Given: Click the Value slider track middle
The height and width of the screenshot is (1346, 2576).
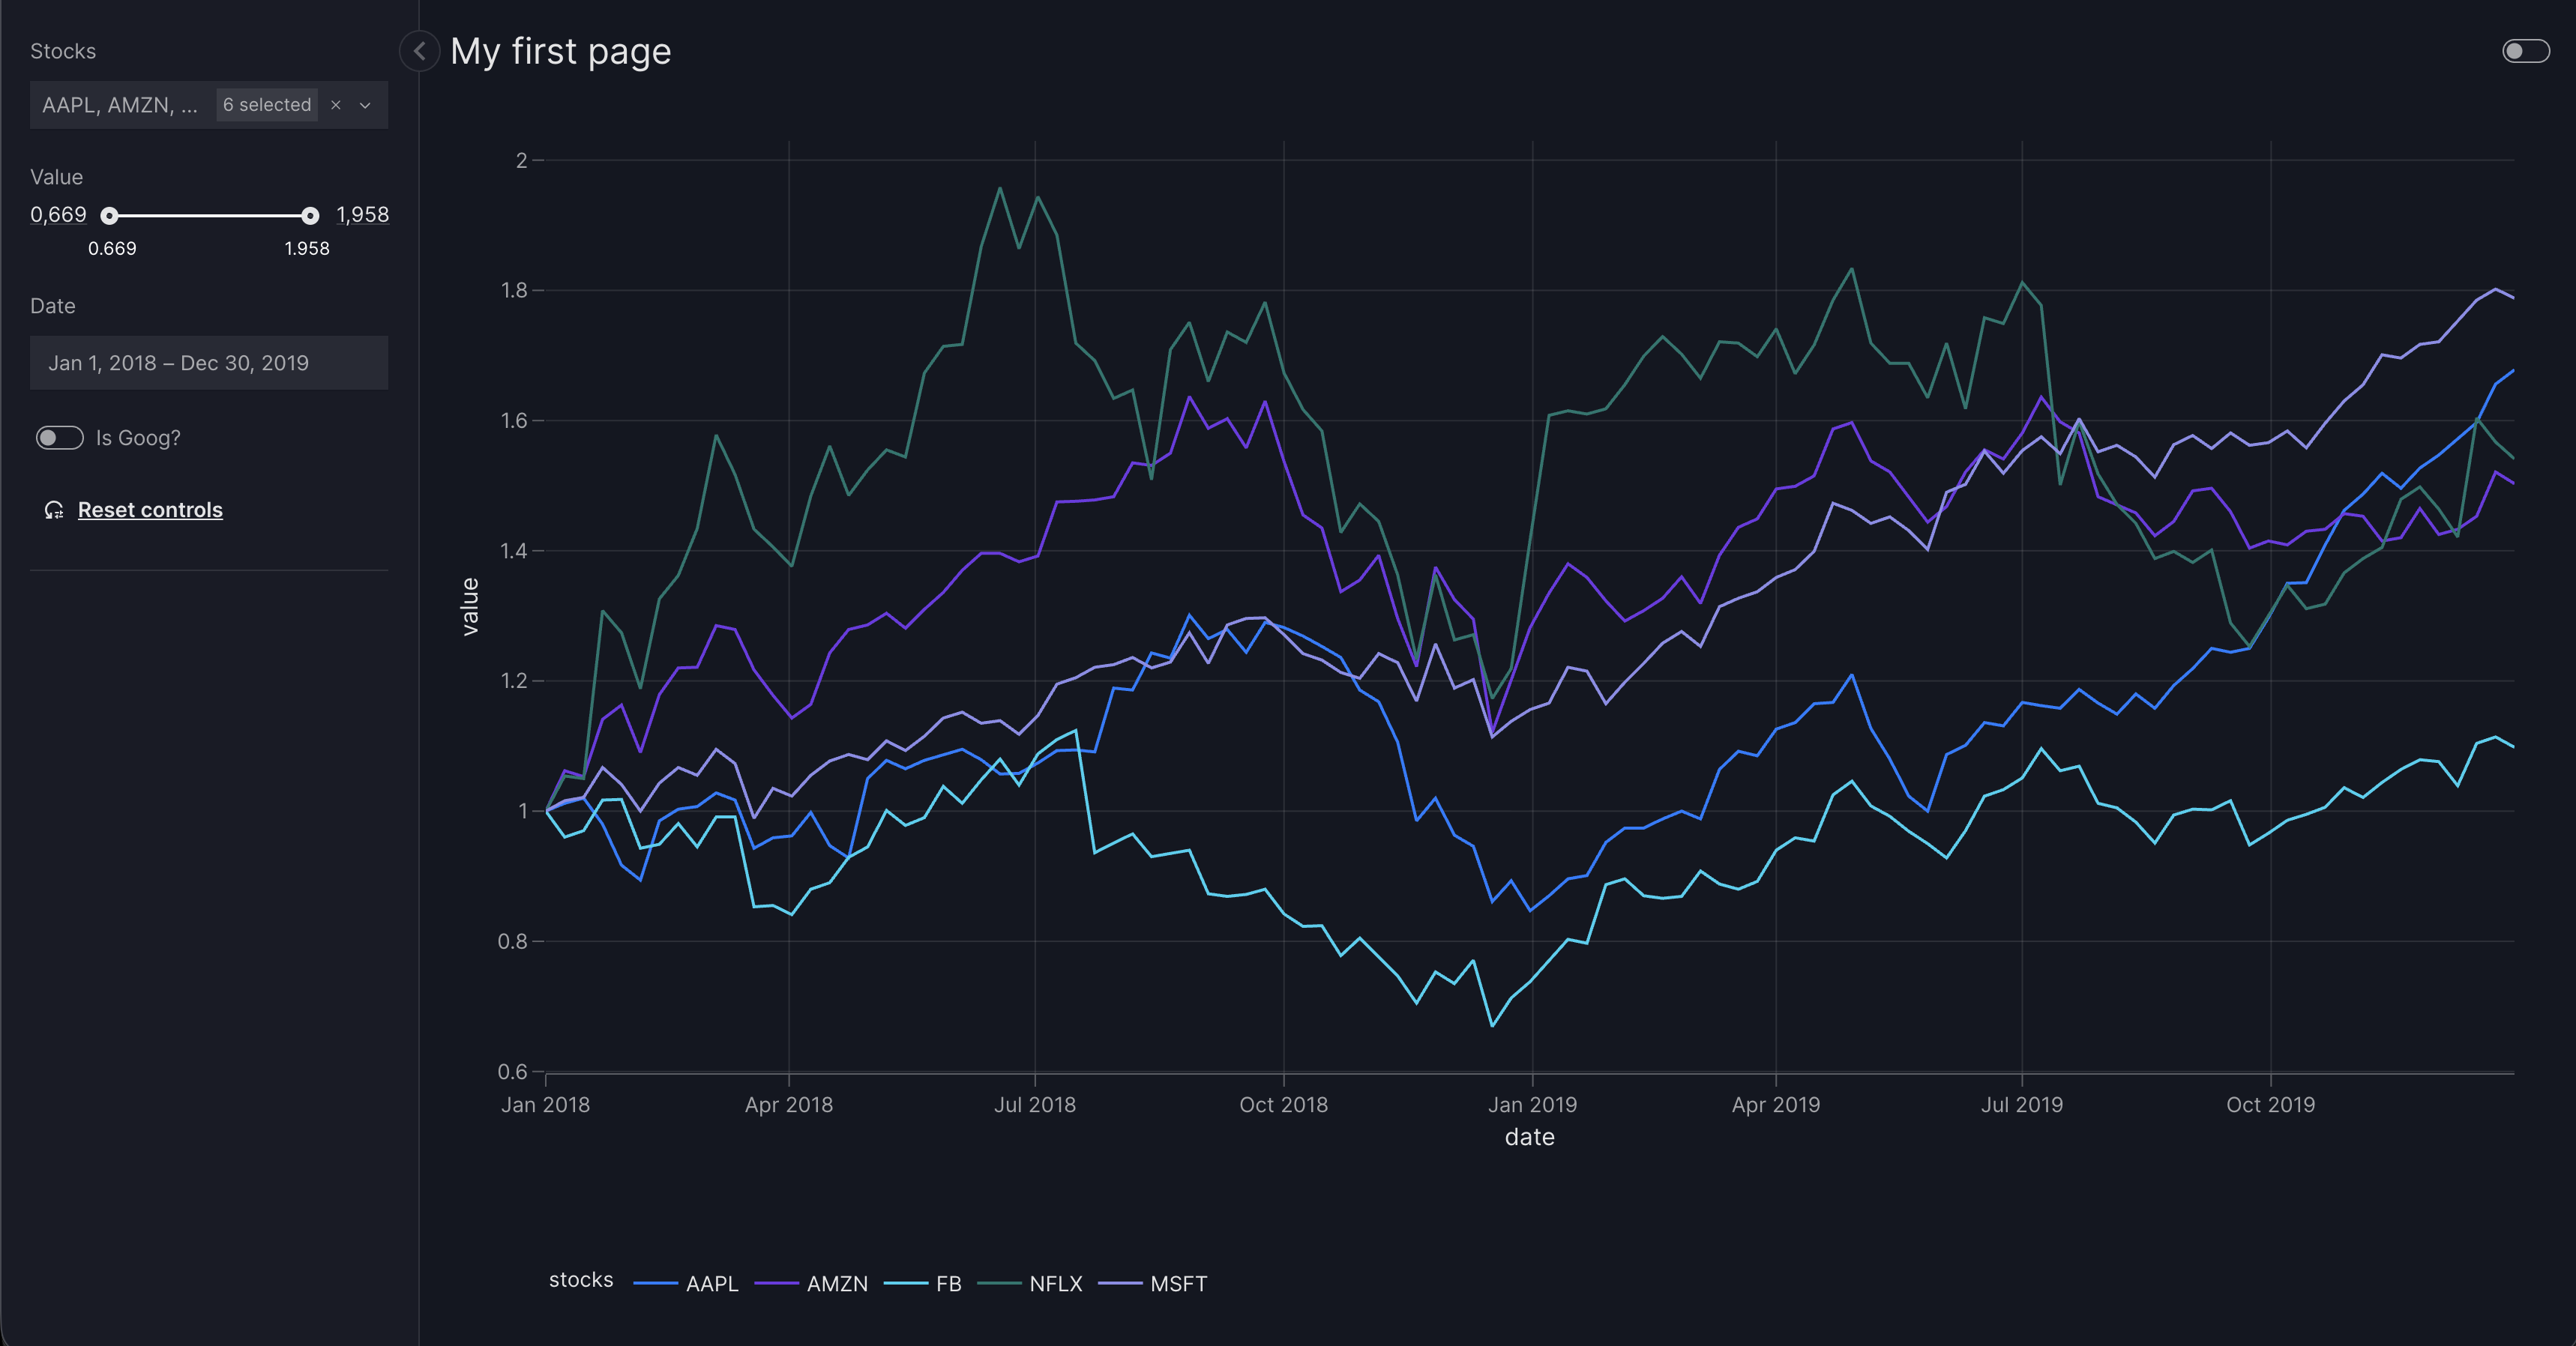Looking at the screenshot, I should tap(210, 216).
